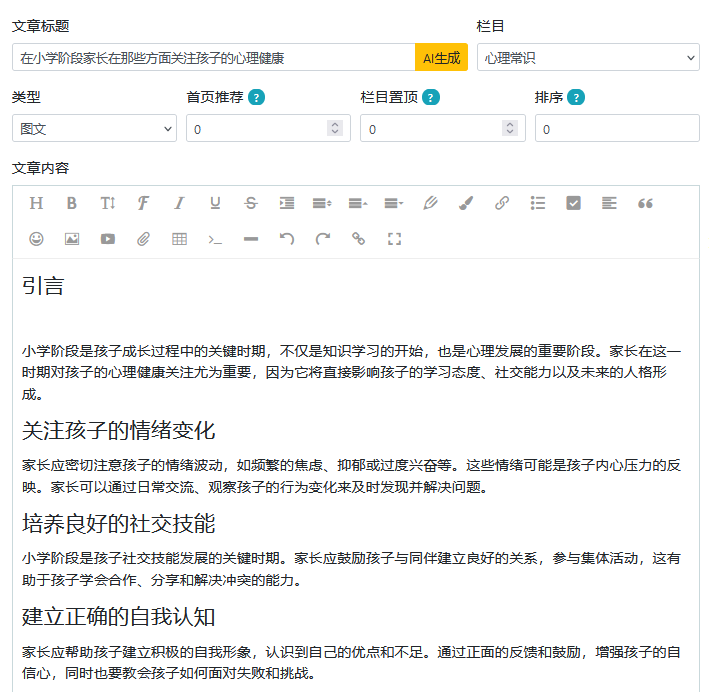The image size is (709, 692).
Task: Click the 首页推荐 help question icon
Action: (x=256, y=97)
